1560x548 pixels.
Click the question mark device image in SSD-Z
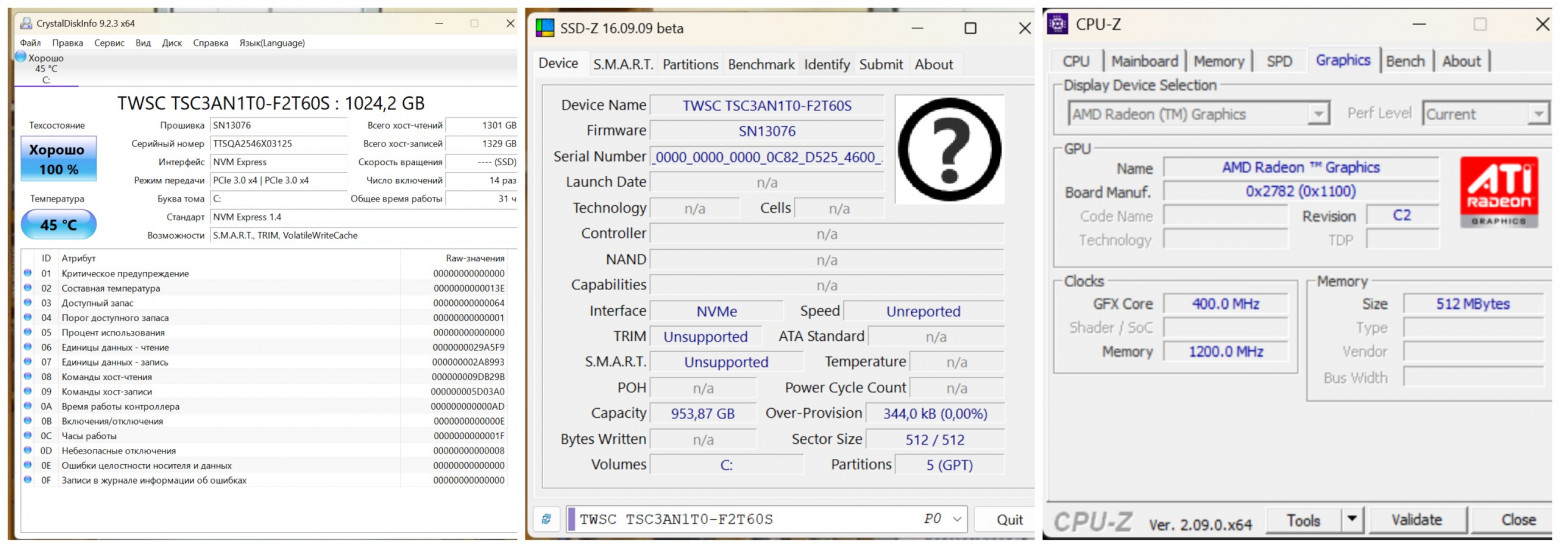[x=949, y=149]
